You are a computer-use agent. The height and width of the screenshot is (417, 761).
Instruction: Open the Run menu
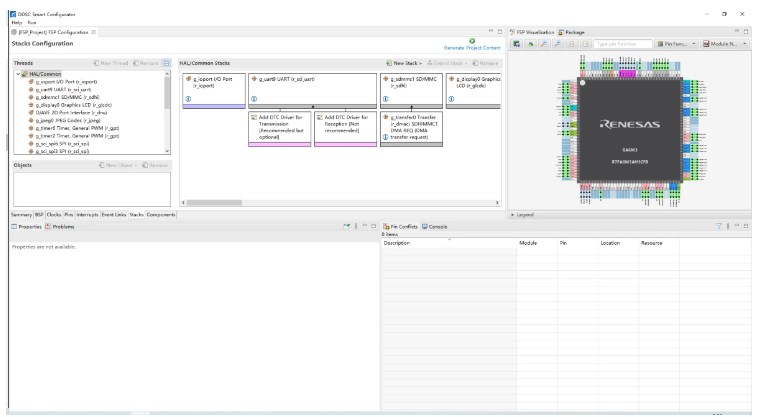point(32,22)
